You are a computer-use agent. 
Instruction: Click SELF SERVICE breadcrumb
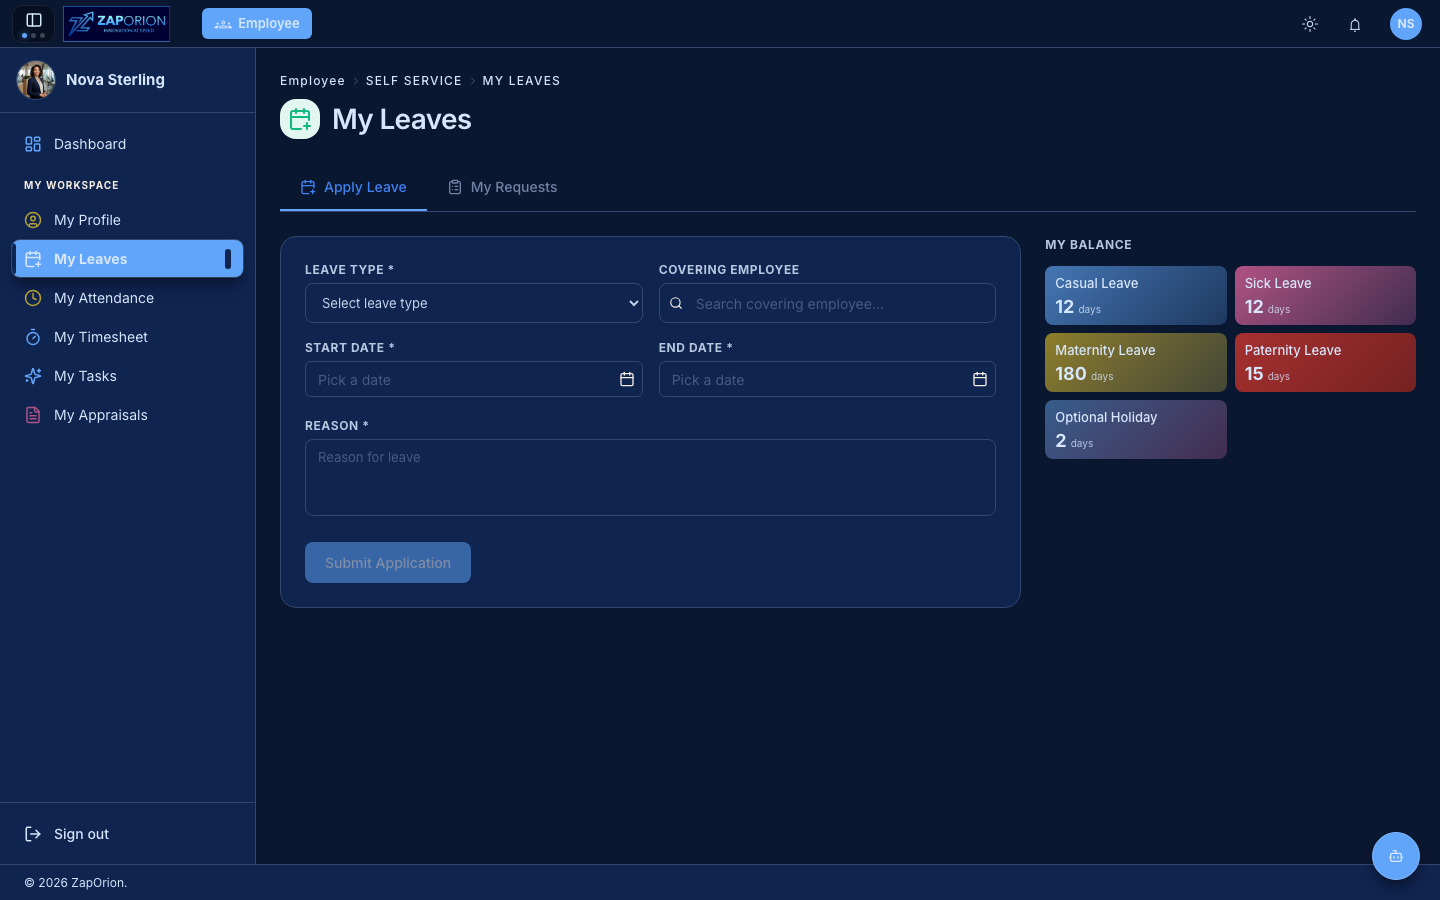(414, 81)
